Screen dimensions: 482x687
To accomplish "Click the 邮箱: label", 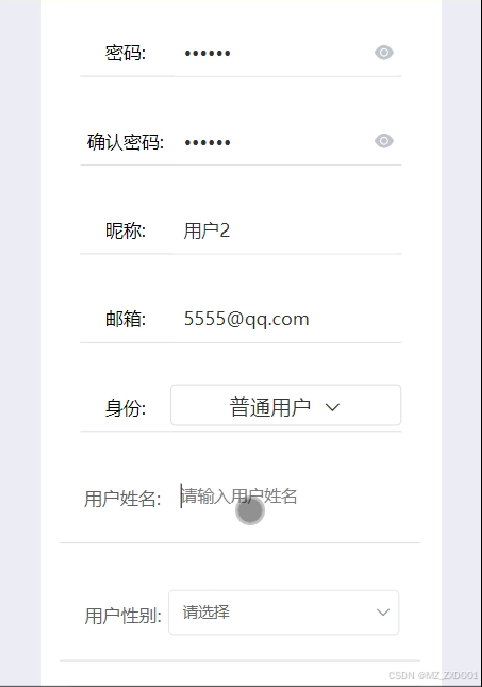I will pos(126,319).
